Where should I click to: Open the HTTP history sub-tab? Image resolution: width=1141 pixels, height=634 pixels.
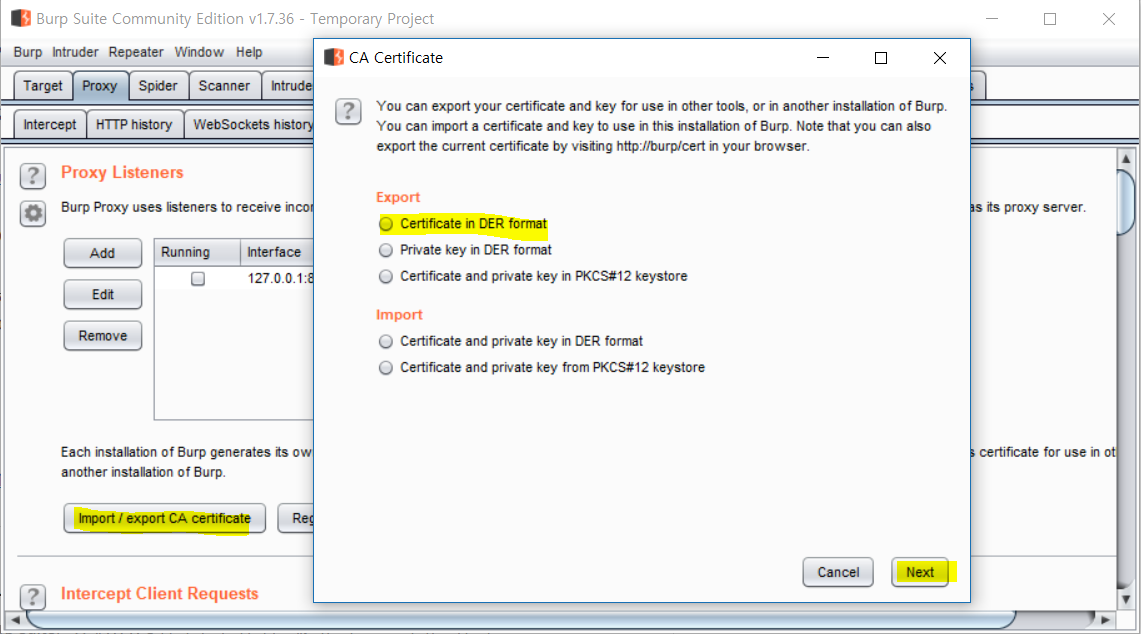coord(135,124)
